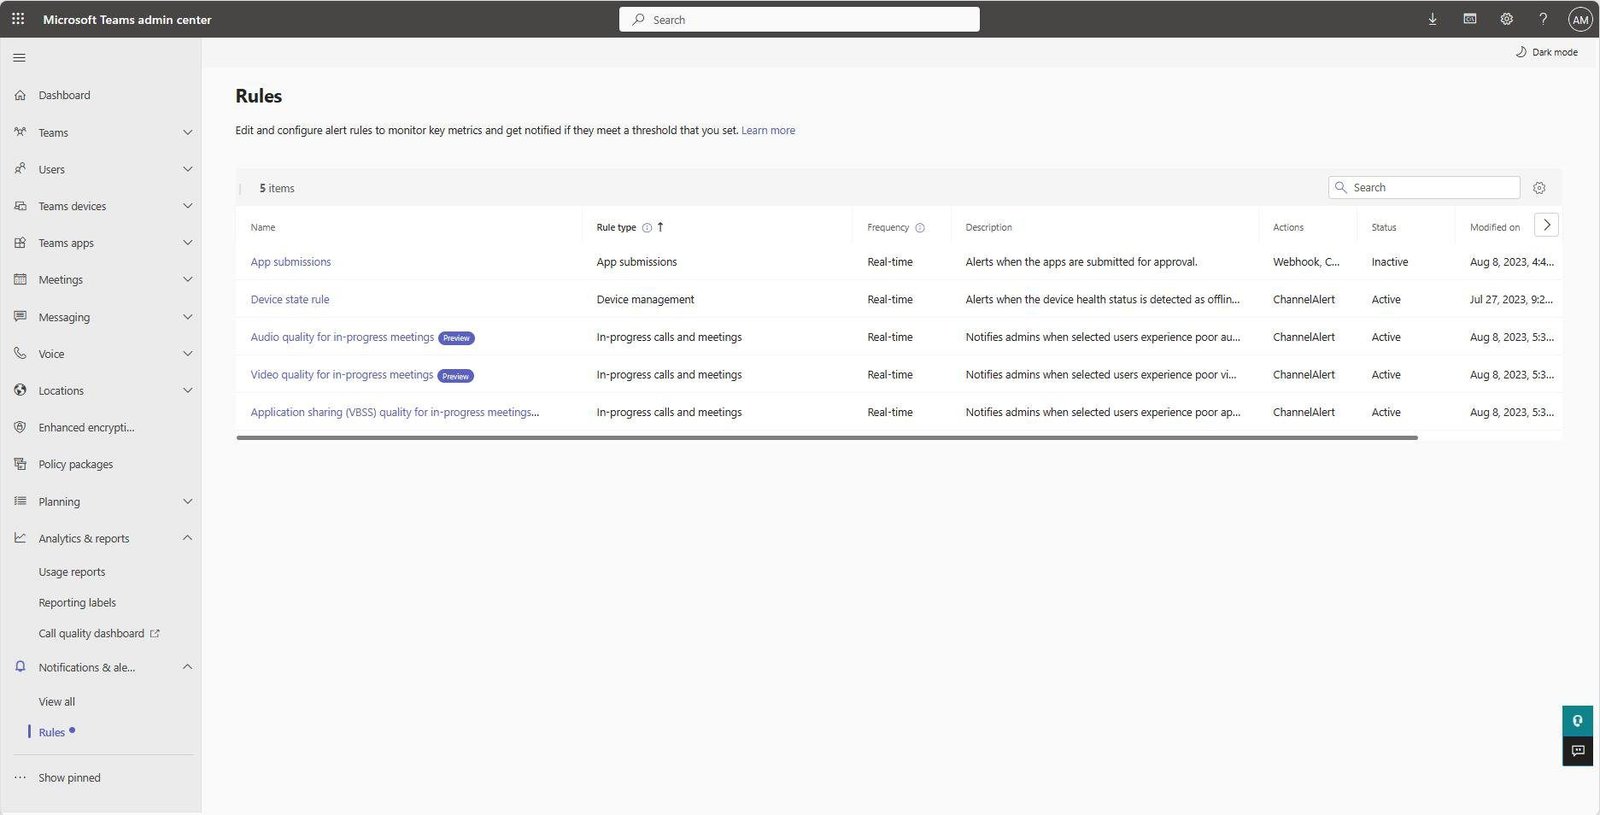Click Show pinned in sidebar
Image resolution: width=1600 pixels, height=815 pixels.
pyautogui.click(x=69, y=778)
